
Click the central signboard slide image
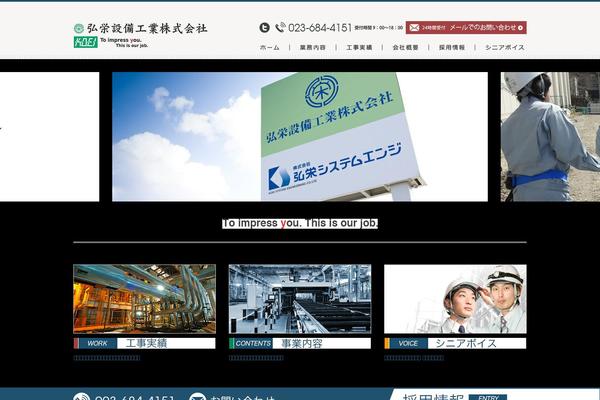(x=300, y=137)
